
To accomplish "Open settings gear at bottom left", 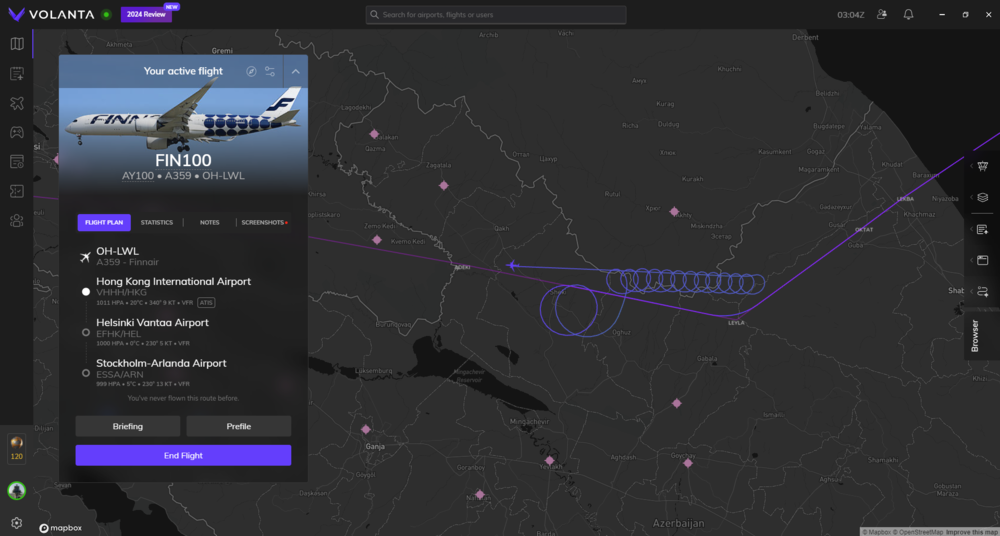I will pos(16,522).
